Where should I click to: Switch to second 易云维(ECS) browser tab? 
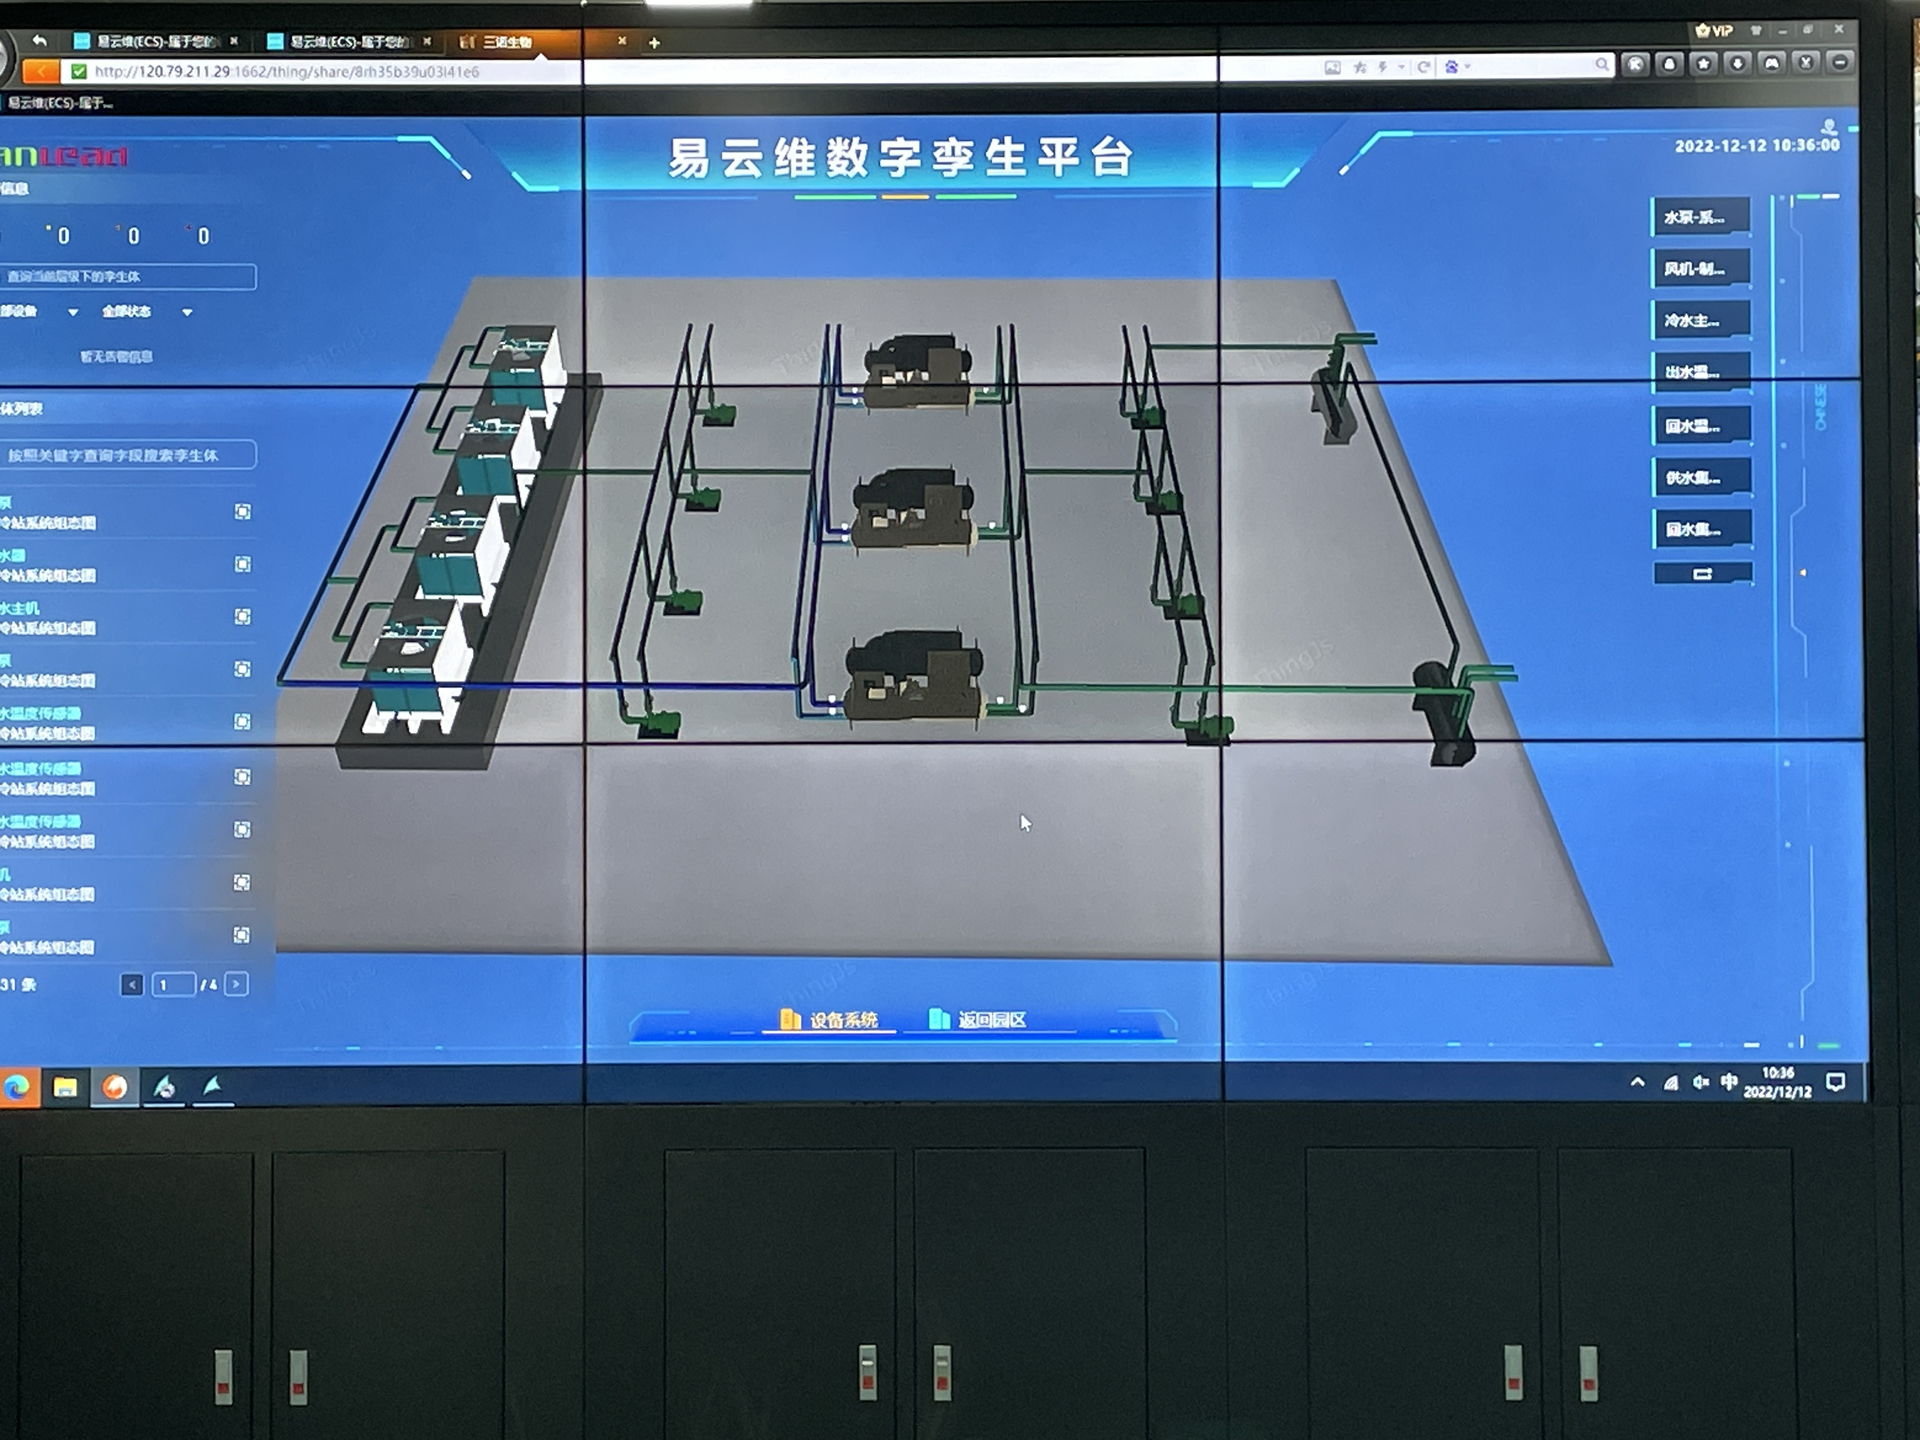[x=349, y=42]
